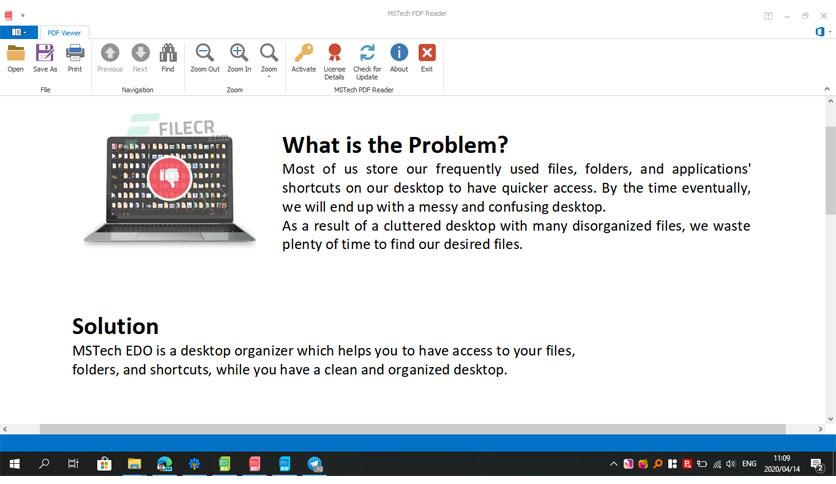The height and width of the screenshot is (484, 836).
Task: Open the notification action center
Action: (817, 464)
